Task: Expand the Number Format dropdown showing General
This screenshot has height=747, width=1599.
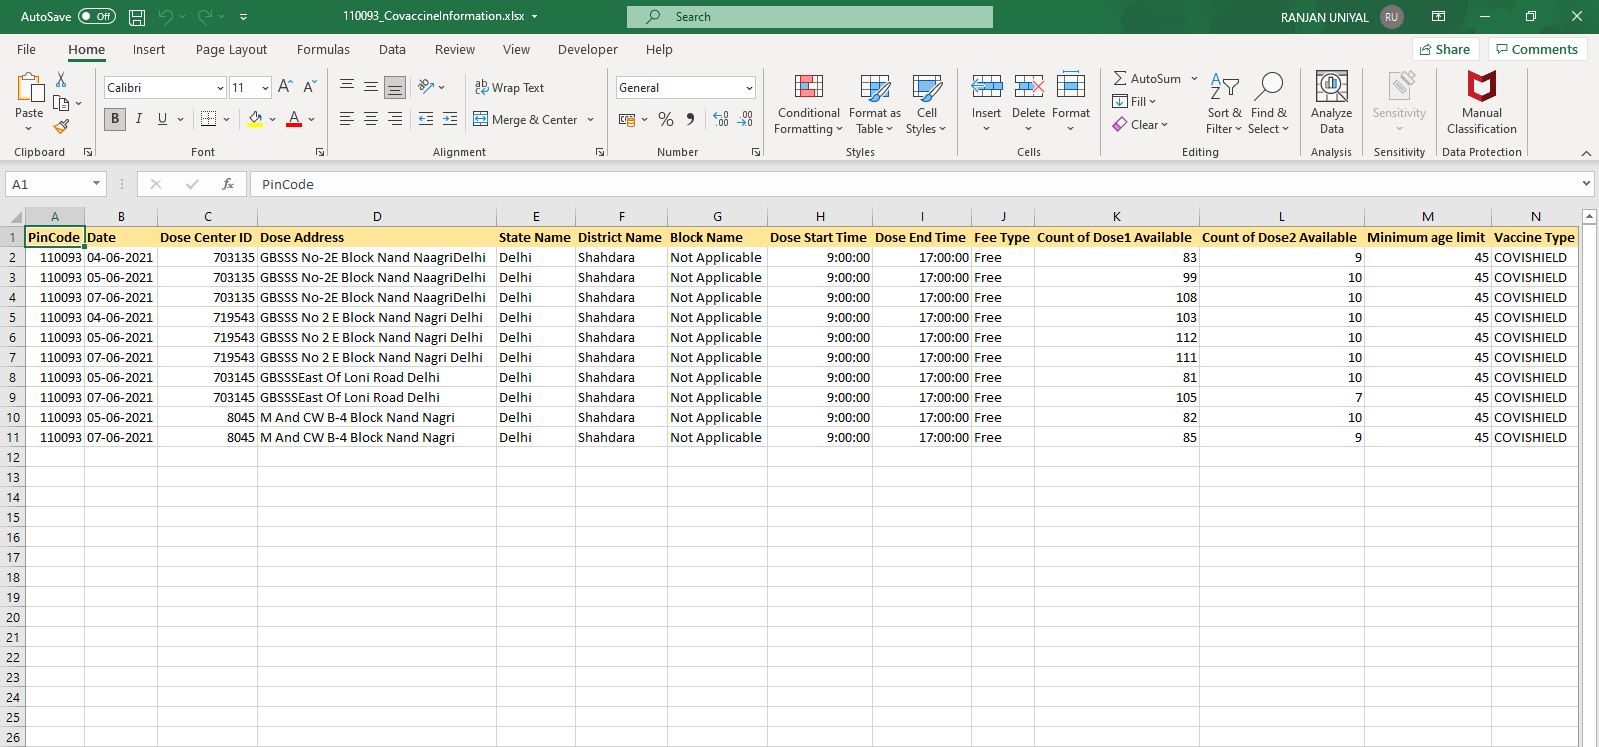Action: (x=748, y=88)
